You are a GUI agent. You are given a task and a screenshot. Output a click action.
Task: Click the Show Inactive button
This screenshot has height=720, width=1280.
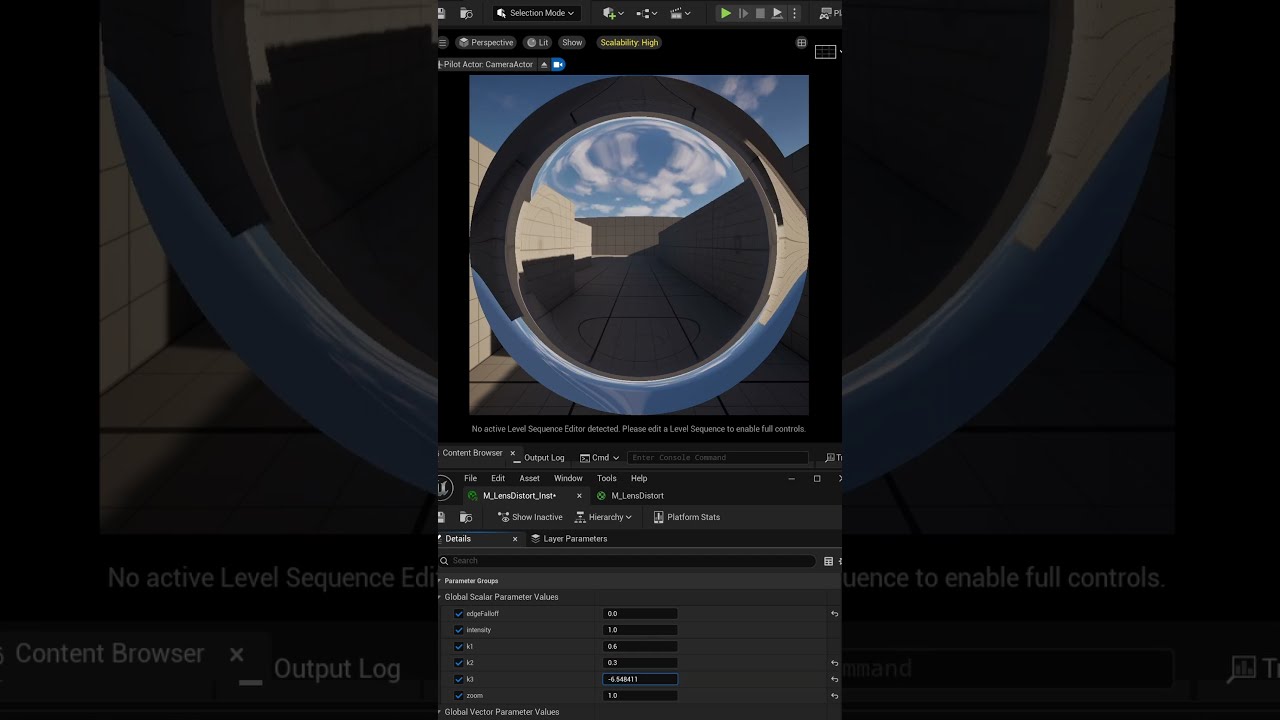(530, 517)
